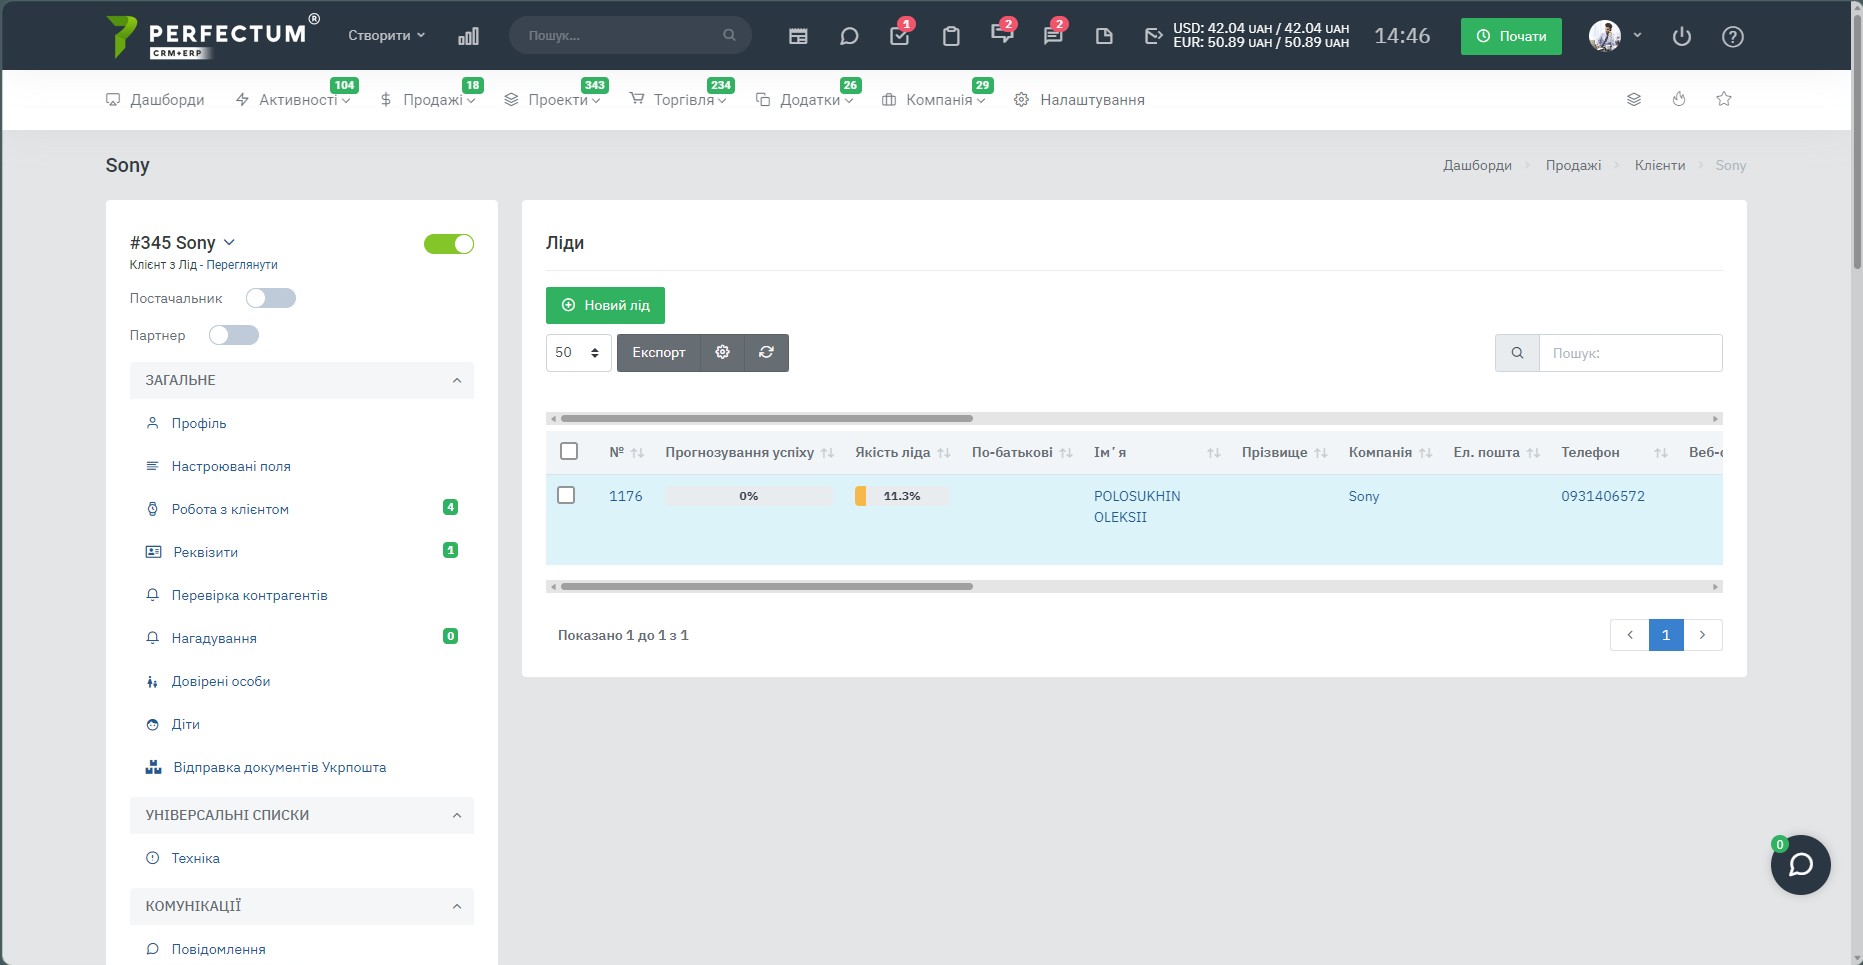
Task: Go to Дашборди in navigation
Action: 155,100
